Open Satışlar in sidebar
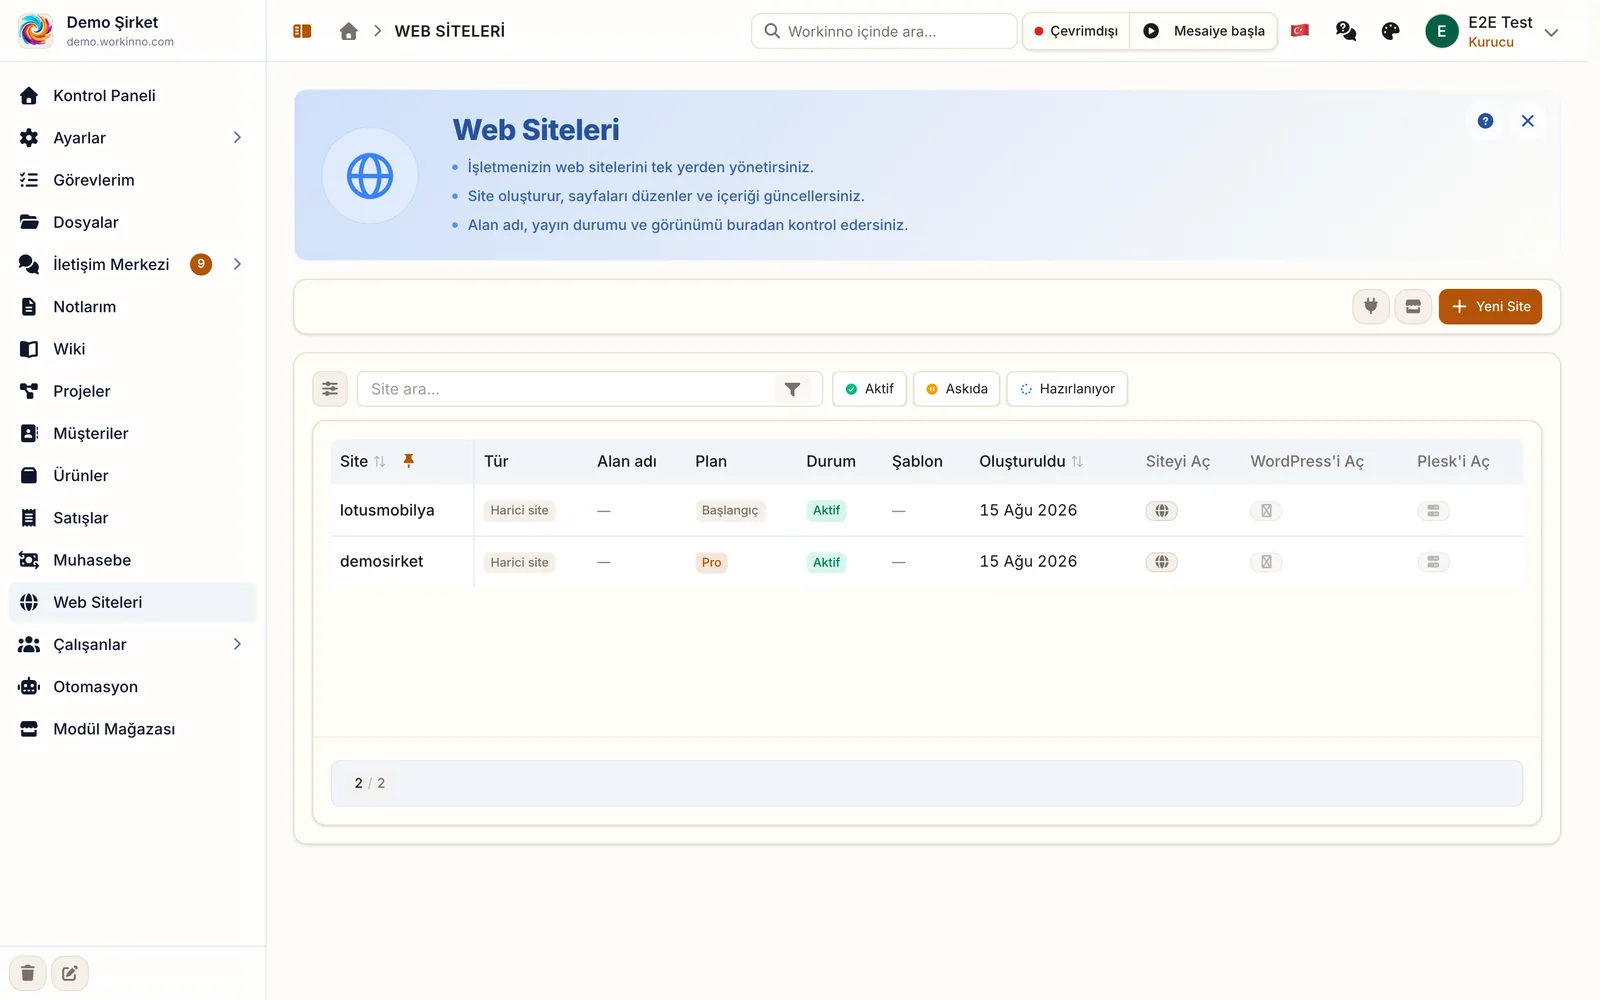The height and width of the screenshot is (1000, 1600). [x=132, y=518]
